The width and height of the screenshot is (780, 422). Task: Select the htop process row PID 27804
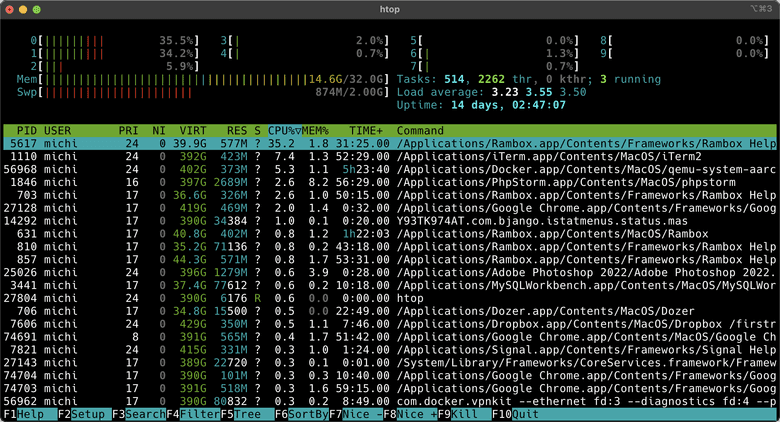(x=390, y=299)
